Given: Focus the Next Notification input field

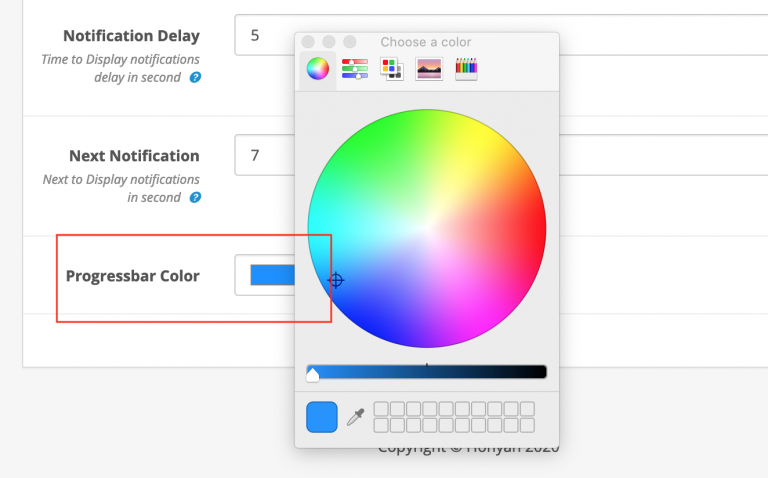Looking at the screenshot, I should 265,156.
